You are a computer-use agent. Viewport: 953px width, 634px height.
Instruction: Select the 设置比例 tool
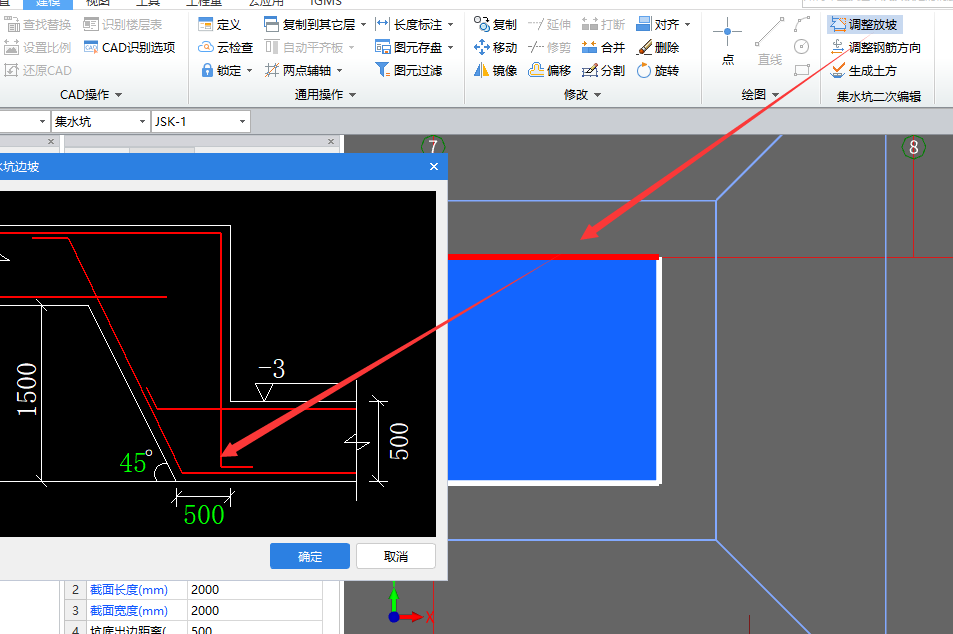38,47
